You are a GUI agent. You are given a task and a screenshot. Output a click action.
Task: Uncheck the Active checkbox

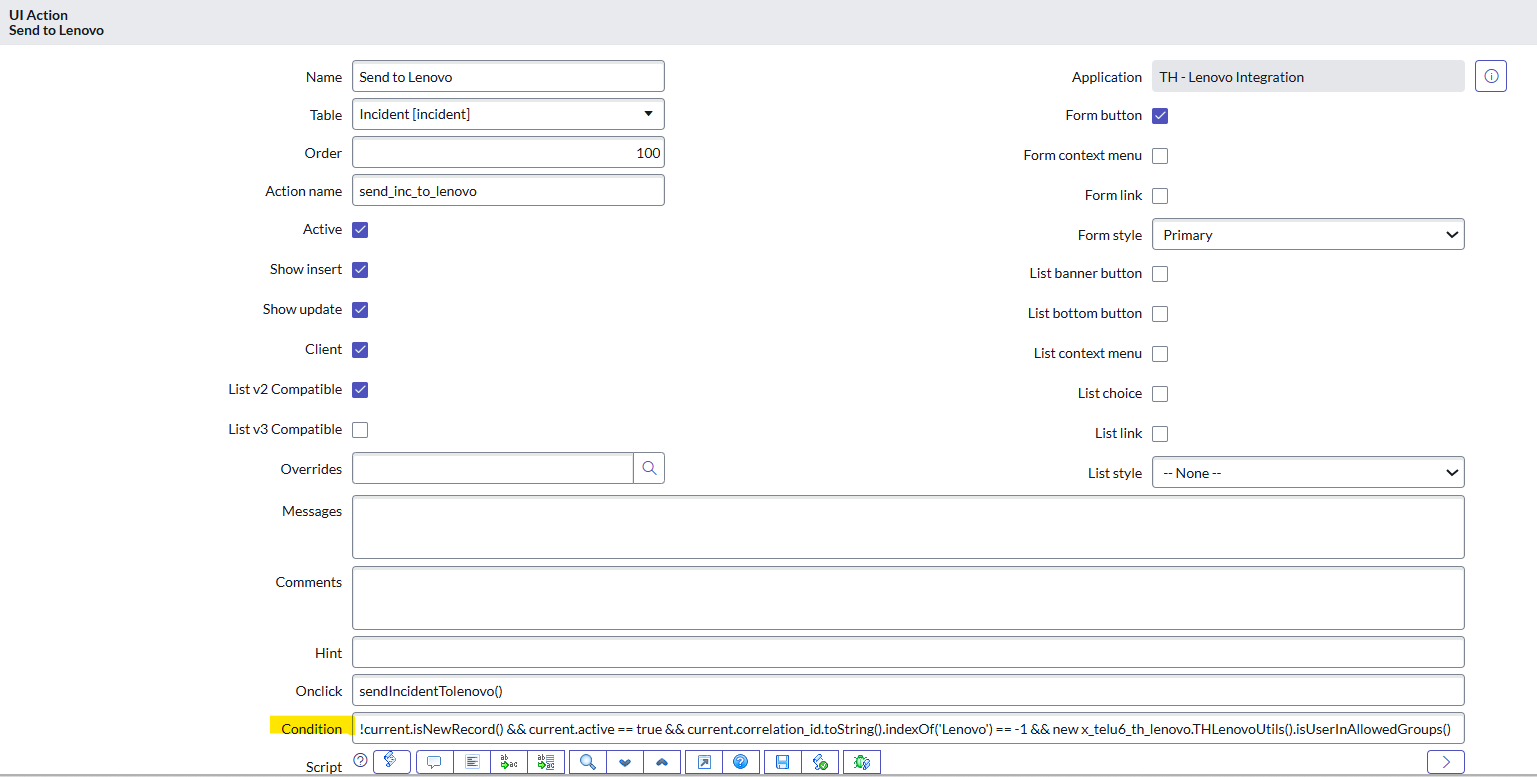pyautogui.click(x=360, y=230)
